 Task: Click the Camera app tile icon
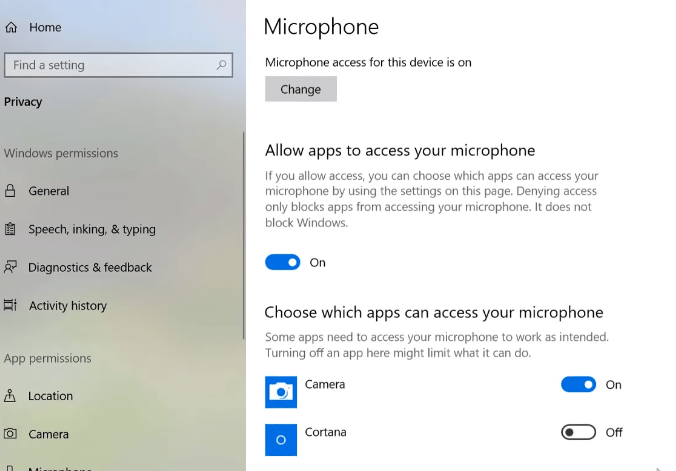(x=281, y=392)
